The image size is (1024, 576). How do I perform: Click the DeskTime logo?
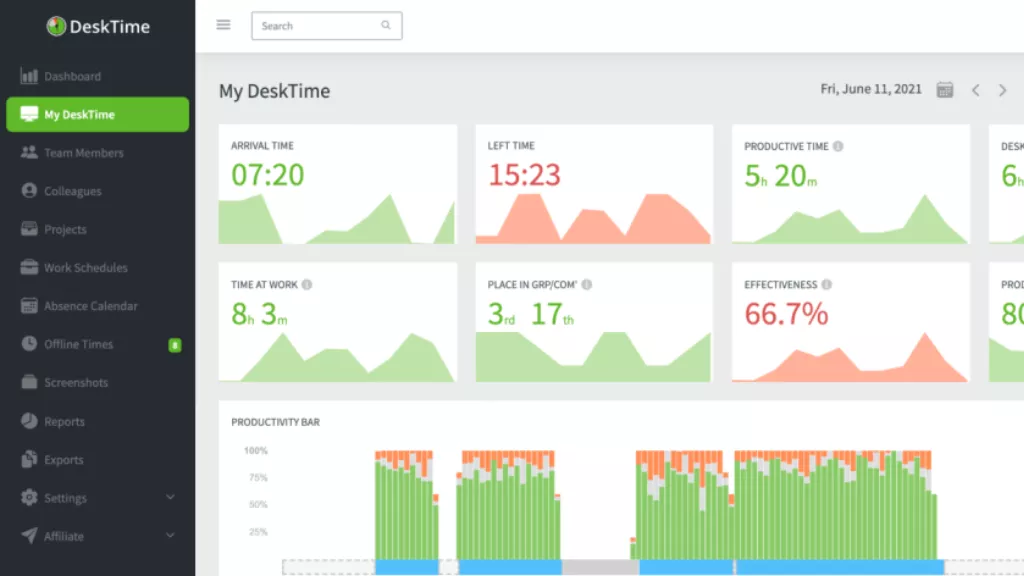[98, 26]
